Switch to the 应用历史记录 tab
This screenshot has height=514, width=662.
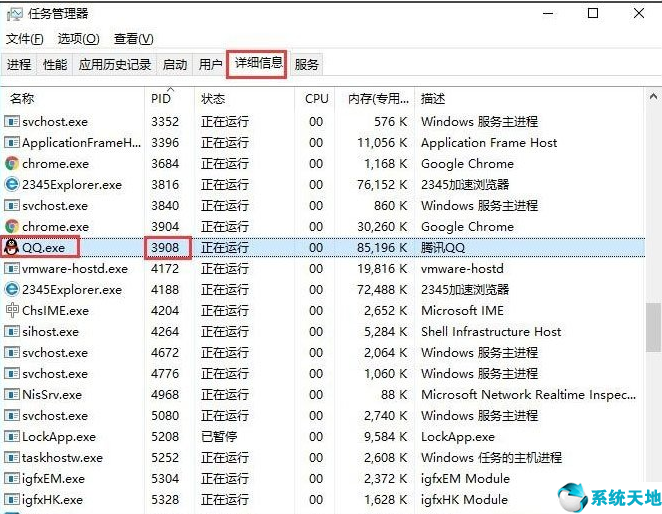115,65
